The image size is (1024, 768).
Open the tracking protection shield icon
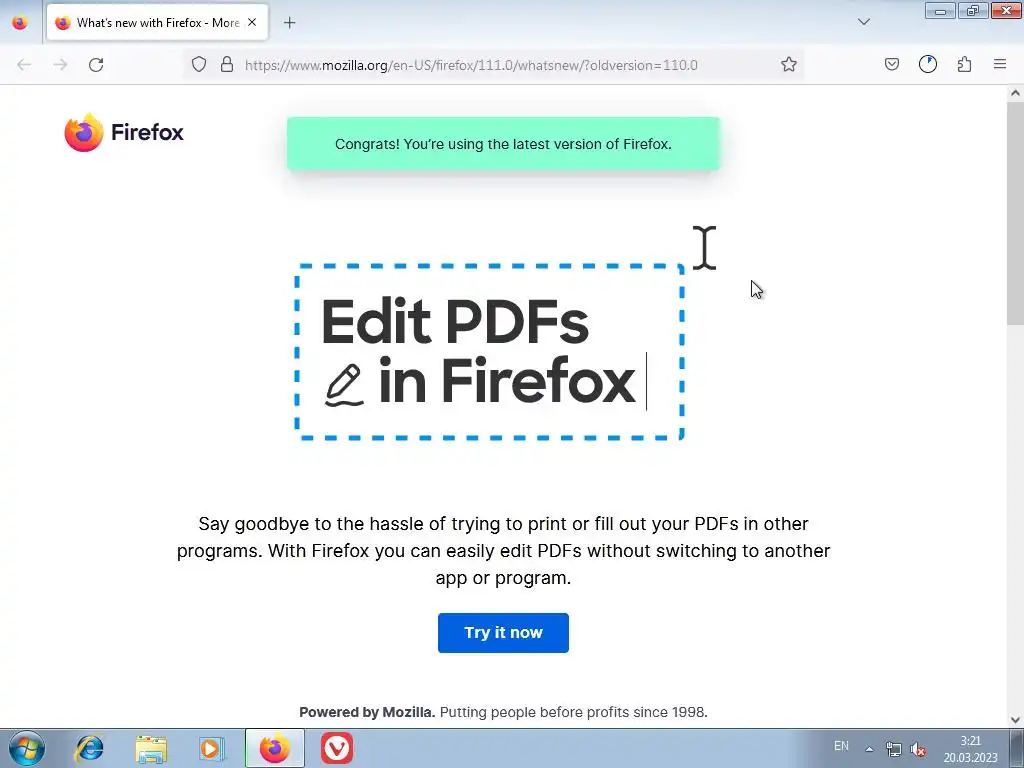(x=199, y=64)
